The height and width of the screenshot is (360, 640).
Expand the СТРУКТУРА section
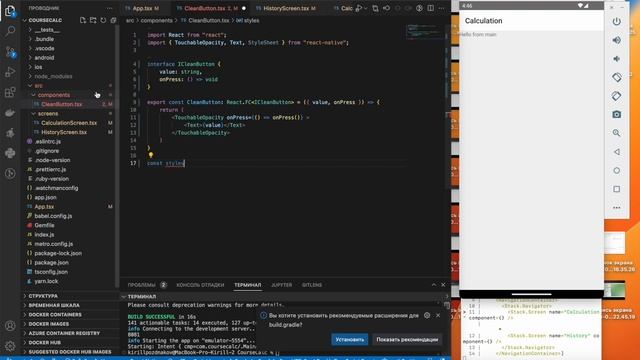tap(69, 296)
